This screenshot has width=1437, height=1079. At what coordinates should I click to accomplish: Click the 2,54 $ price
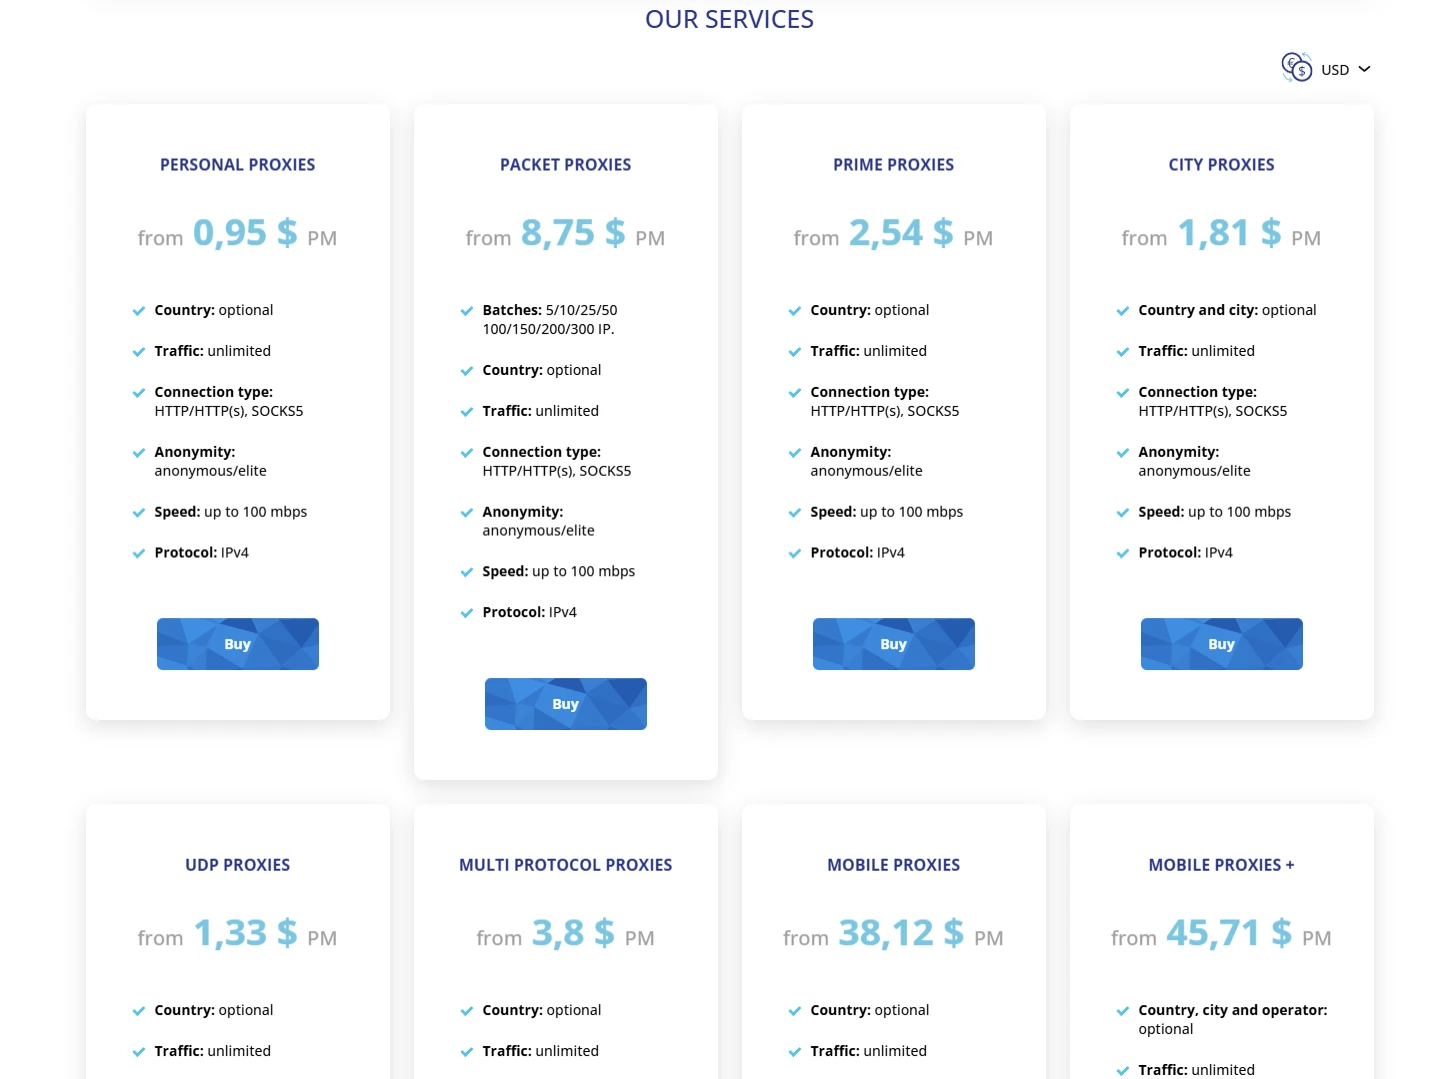(x=901, y=233)
